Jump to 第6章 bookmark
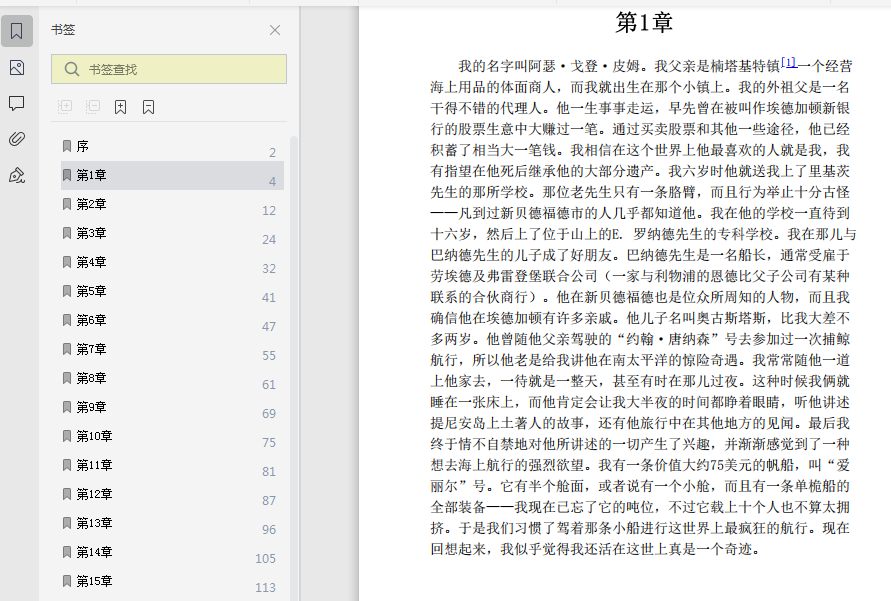 (x=172, y=320)
